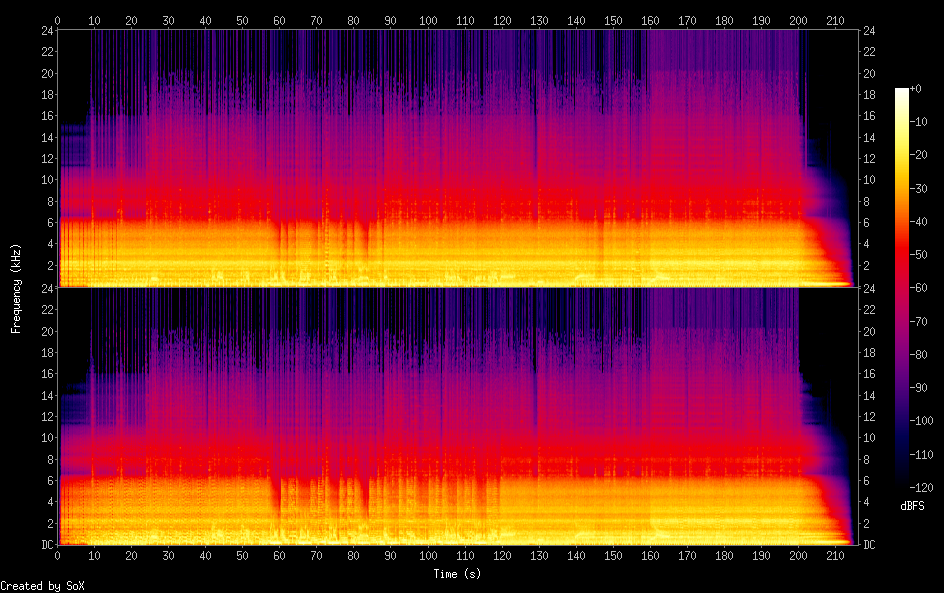The height and width of the screenshot is (593, 944).
Task: Select the "-20" color scale label
Action: [918, 155]
